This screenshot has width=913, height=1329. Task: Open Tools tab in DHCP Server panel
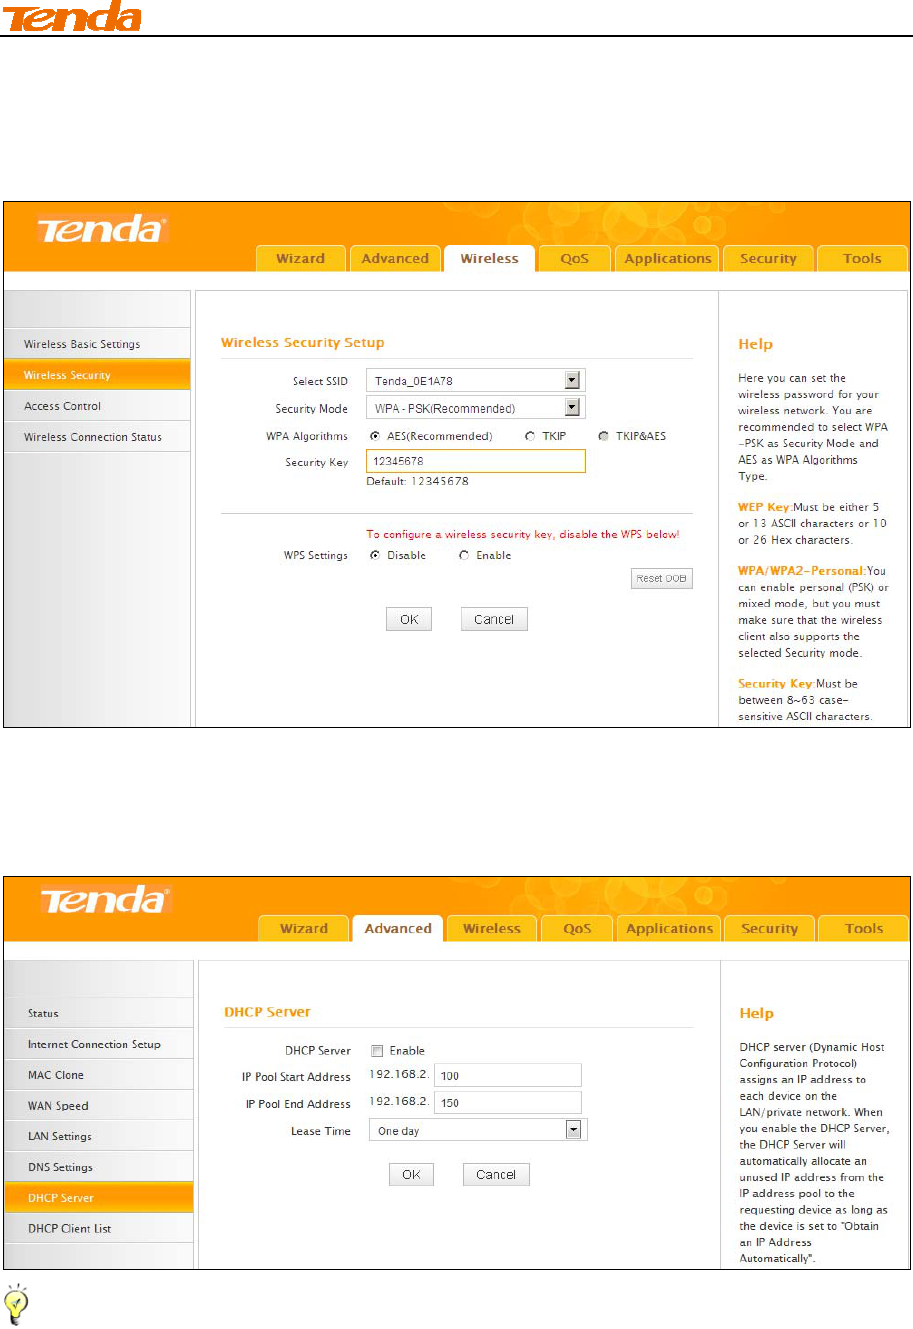click(864, 928)
